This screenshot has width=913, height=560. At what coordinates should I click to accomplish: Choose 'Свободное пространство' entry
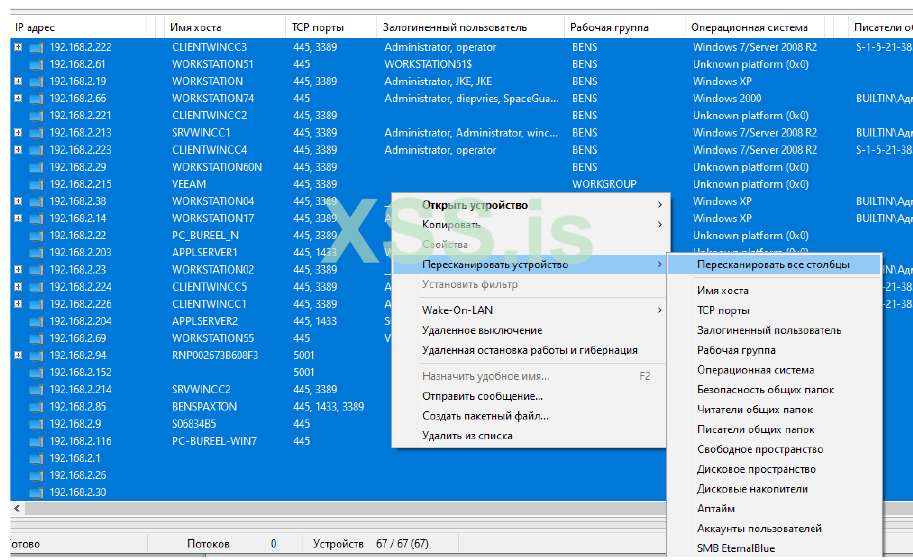pos(774,449)
